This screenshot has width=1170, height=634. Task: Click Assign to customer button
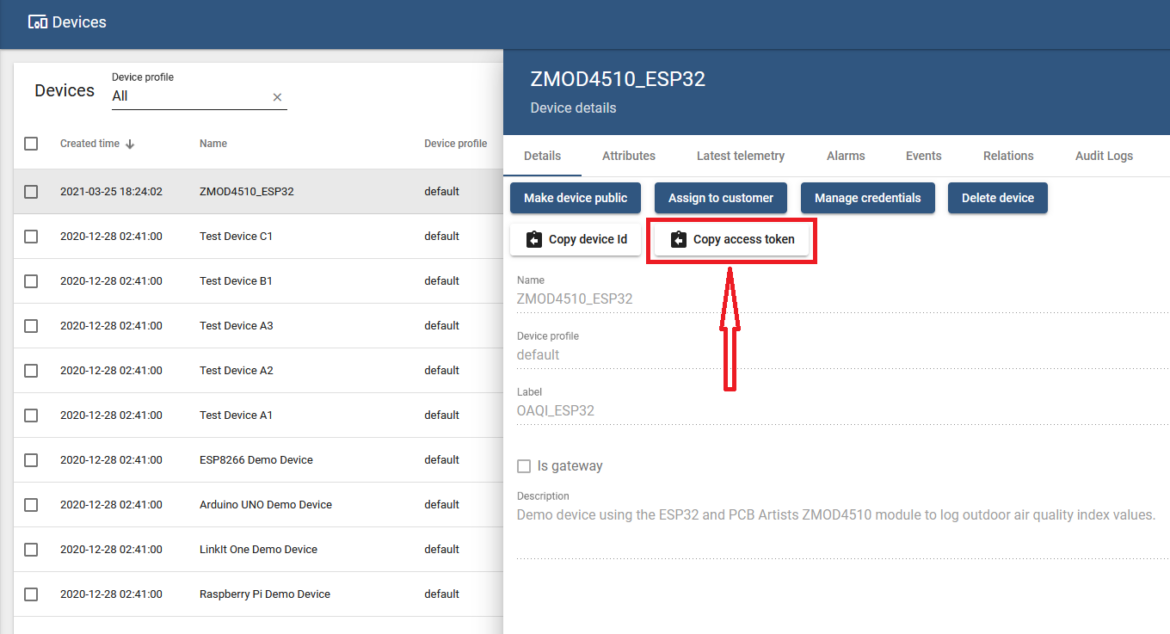pyautogui.click(x=720, y=198)
